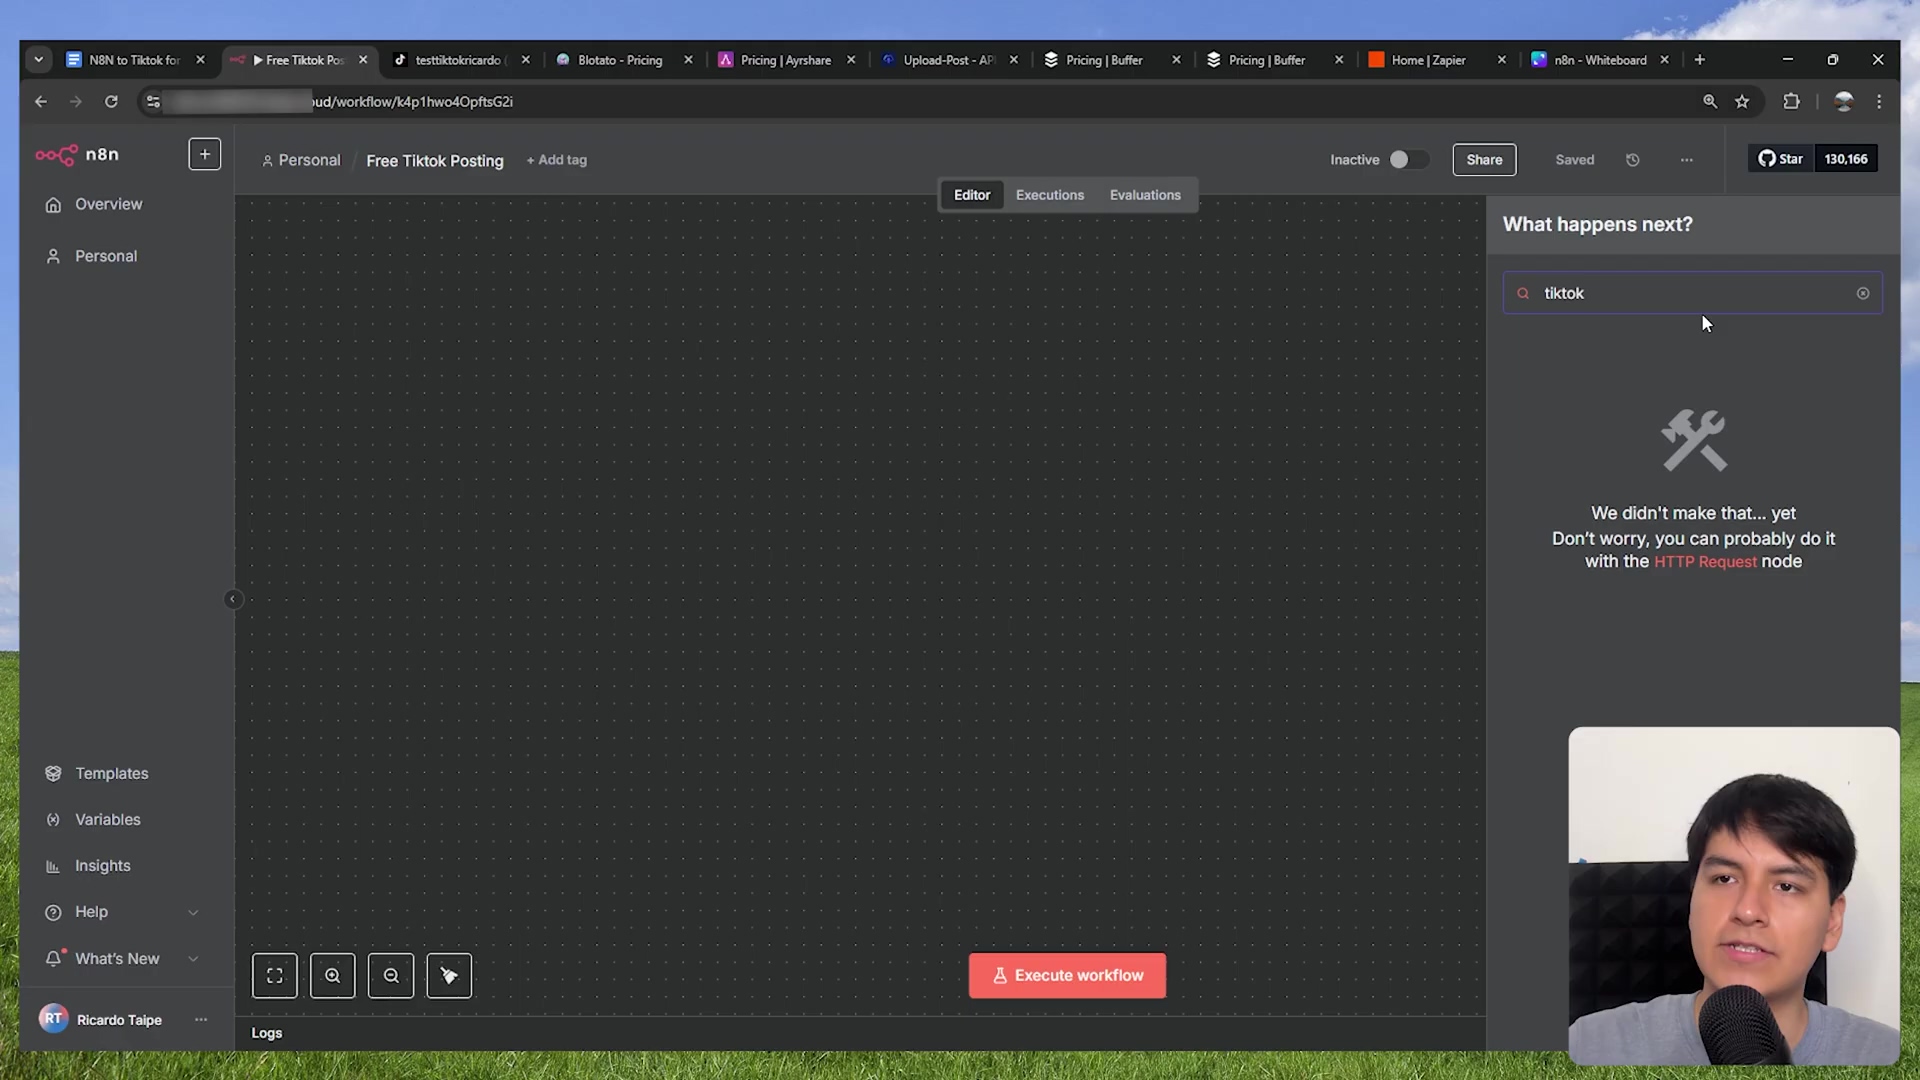Open the Ricardo Taipe user options (three dots)
Screen dimensions: 1920x1080
coord(201,1019)
